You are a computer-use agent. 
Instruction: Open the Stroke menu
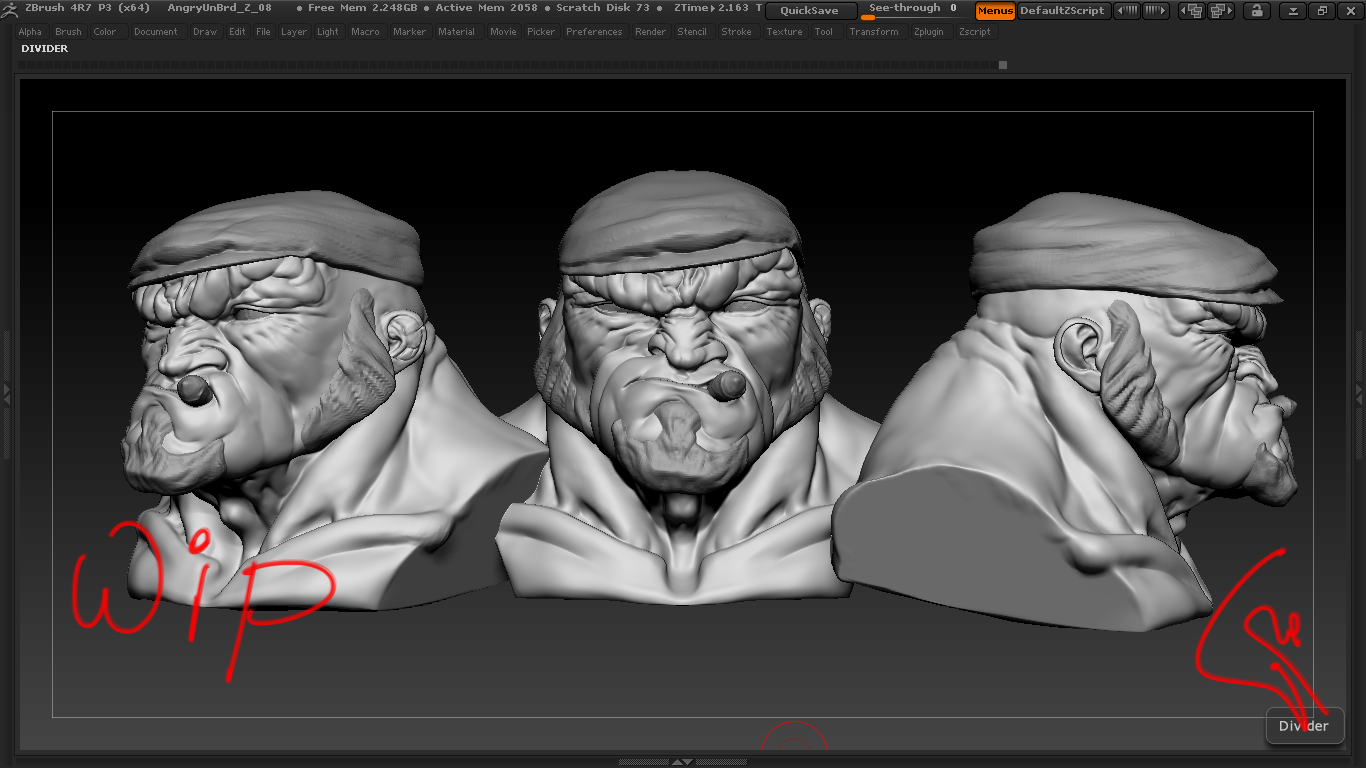pos(736,32)
